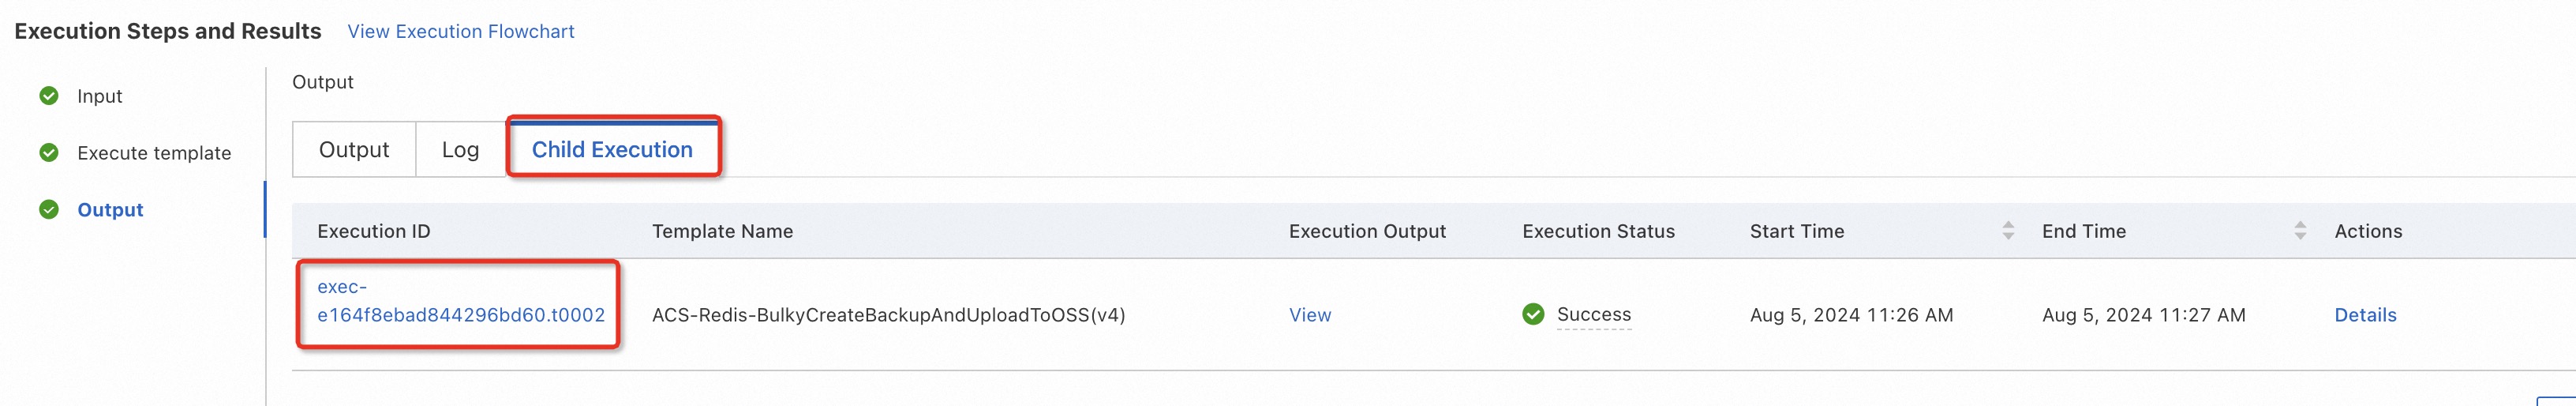Screen dimensions: 2576x406
Task: Open execution ID exec-e164f8ebad844296bd60.t0002
Action: (x=461, y=301)
